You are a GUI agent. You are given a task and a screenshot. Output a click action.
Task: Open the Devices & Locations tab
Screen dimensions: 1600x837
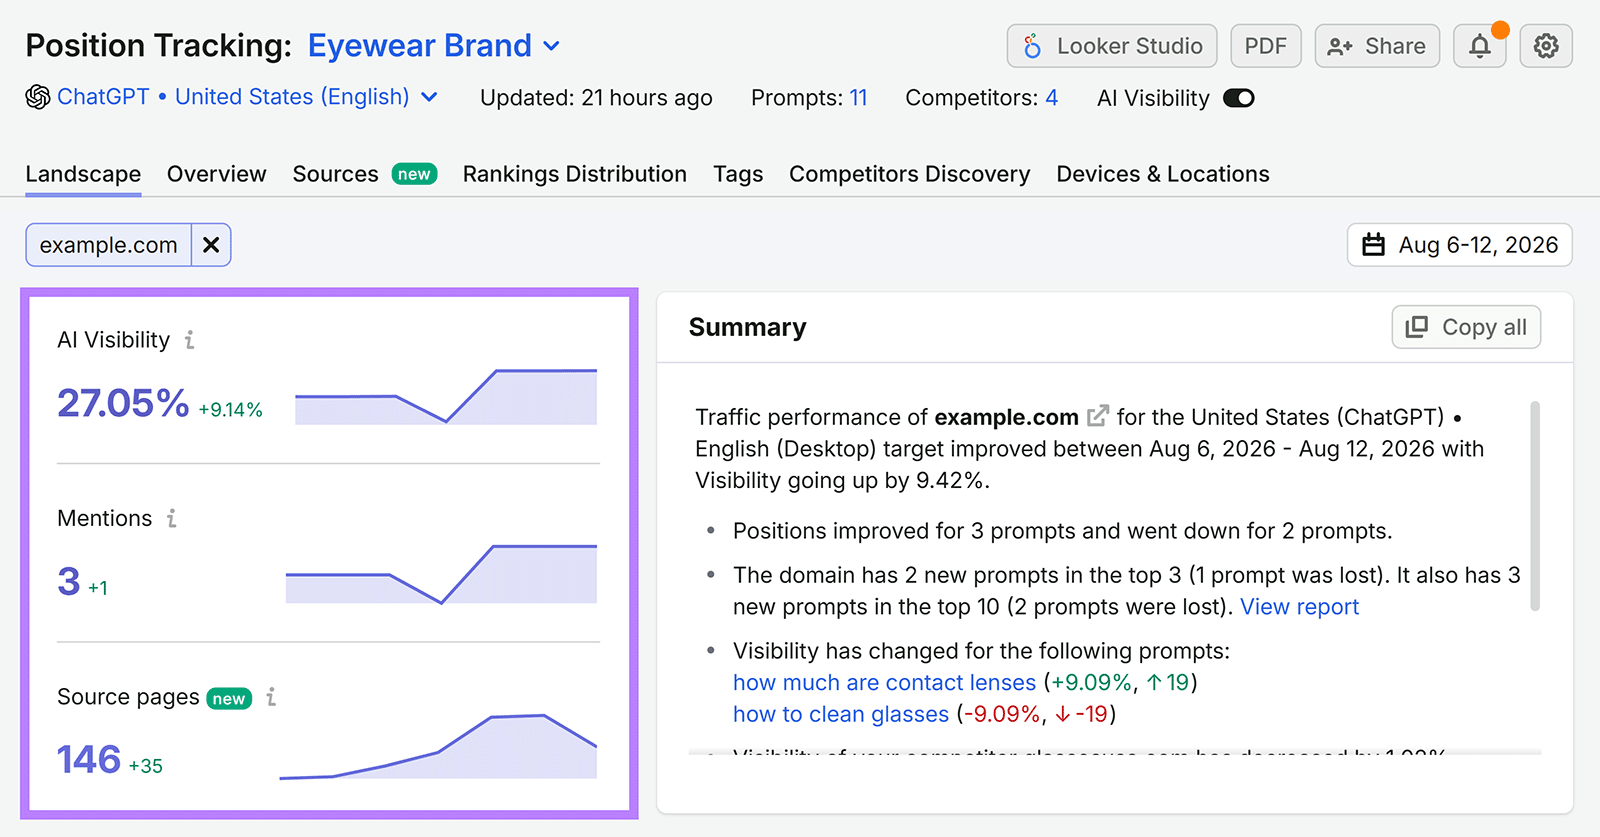click(x=1163, y=174)
